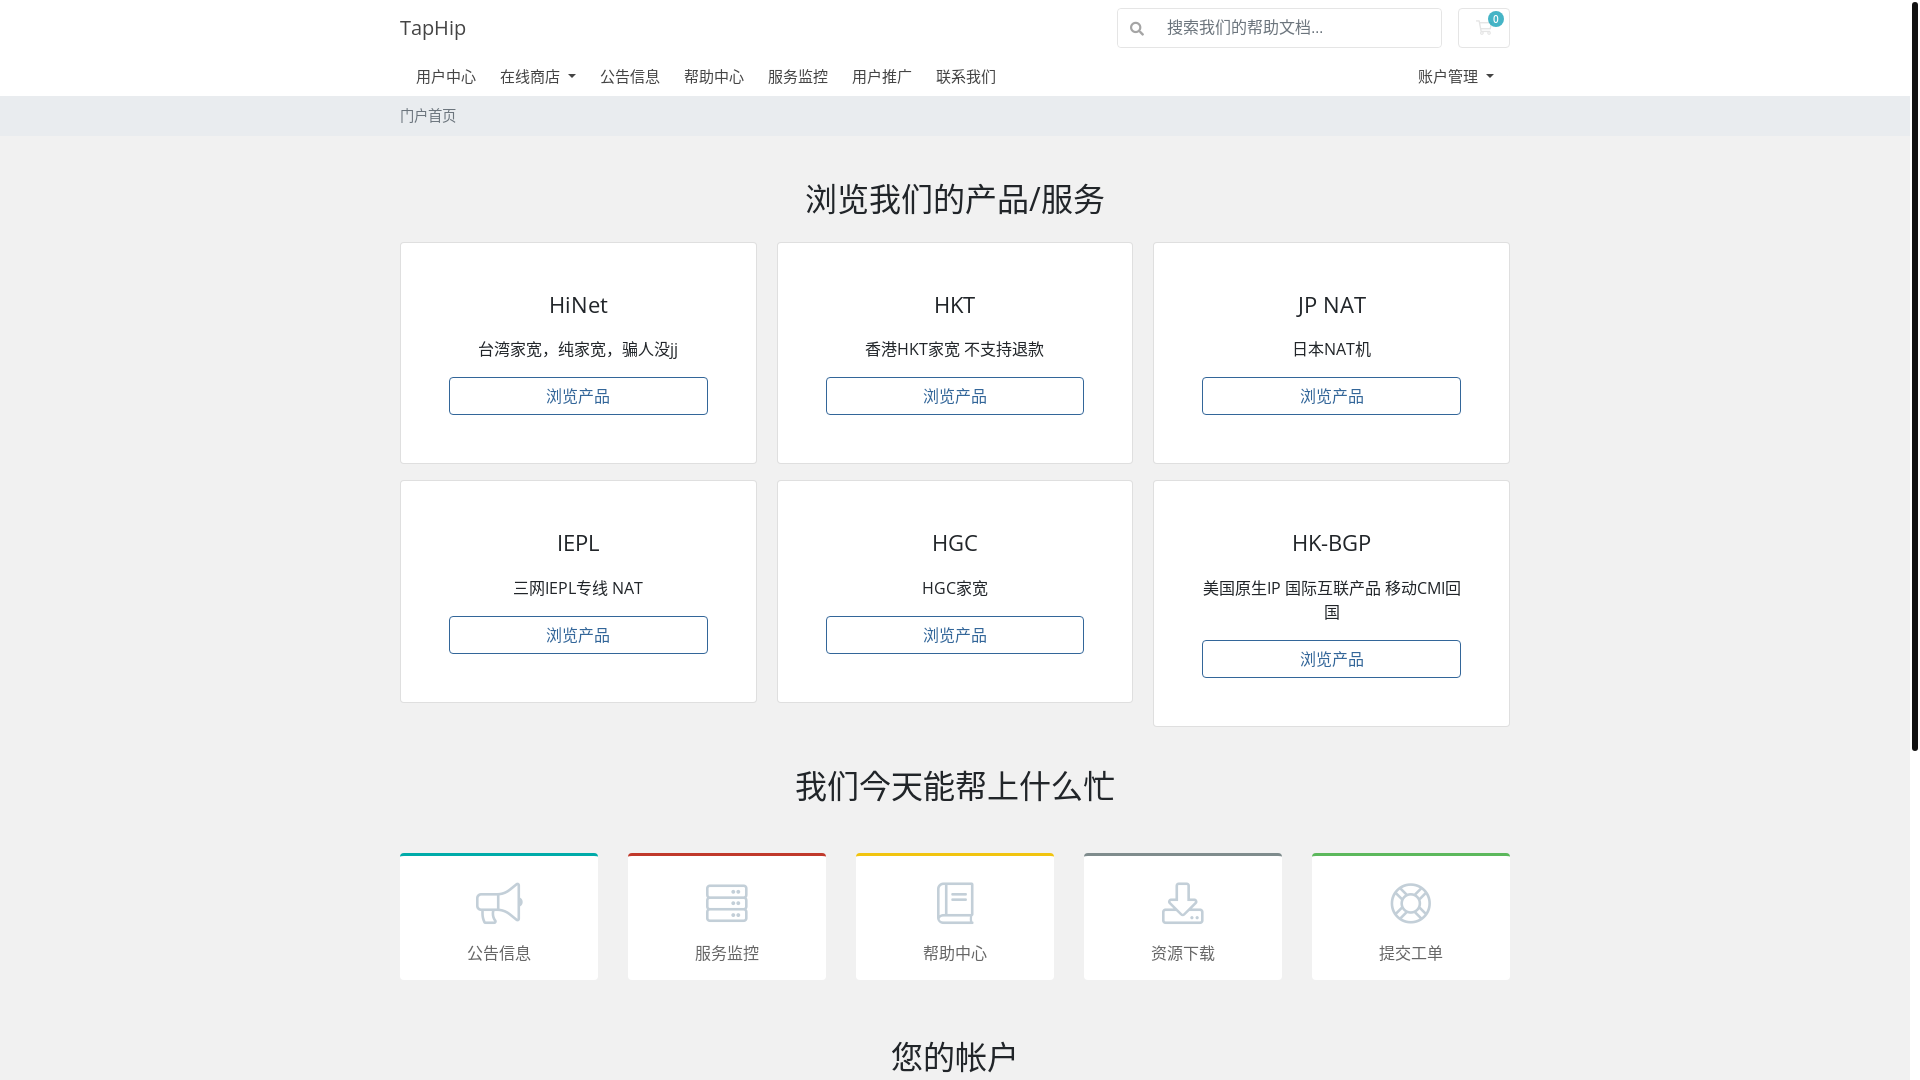Click the 资源下载 card label
Screen dimensions: 1920x1080
point(1183,953)
